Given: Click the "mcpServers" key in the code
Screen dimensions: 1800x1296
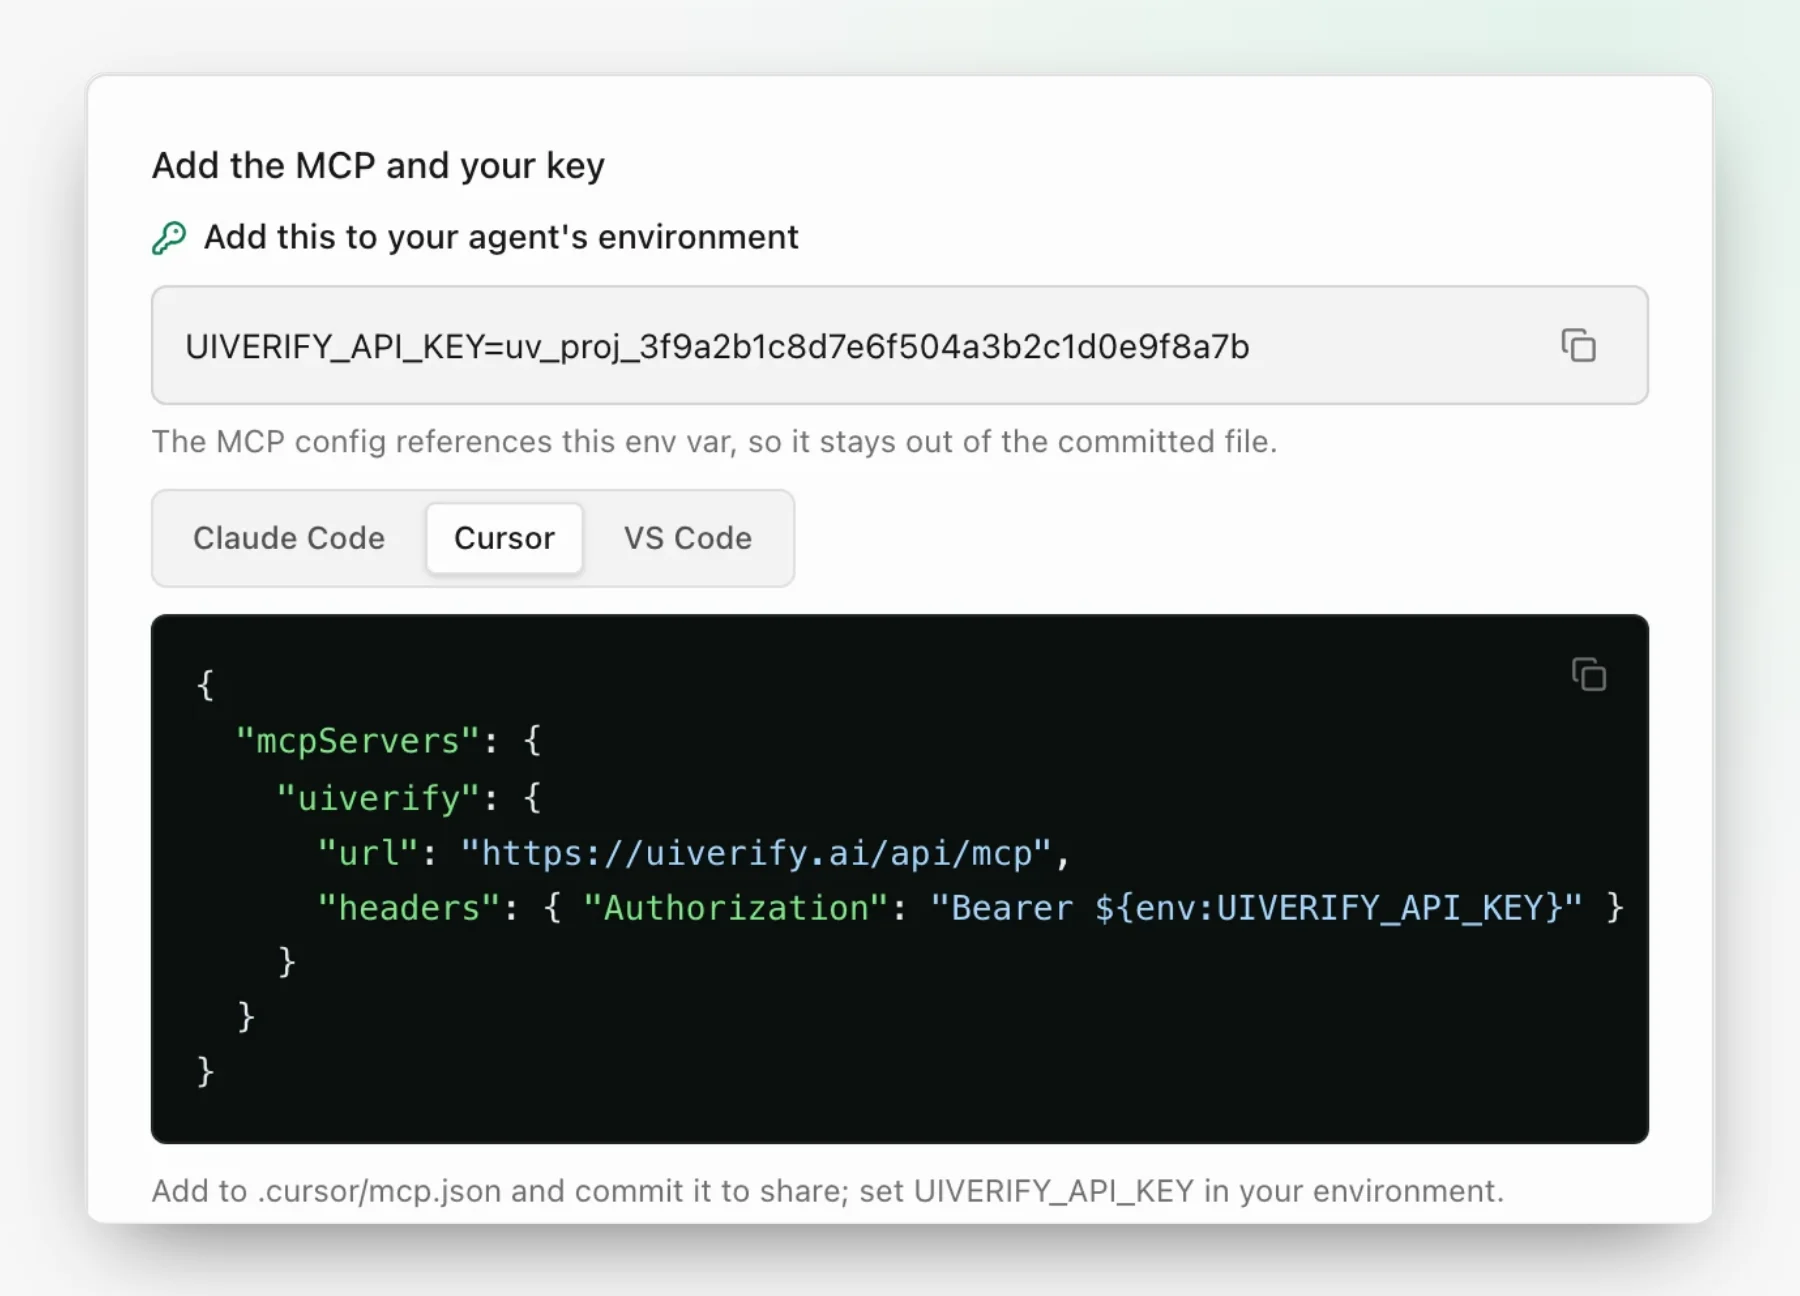Looking at the screenshot, I should [358, 741].
